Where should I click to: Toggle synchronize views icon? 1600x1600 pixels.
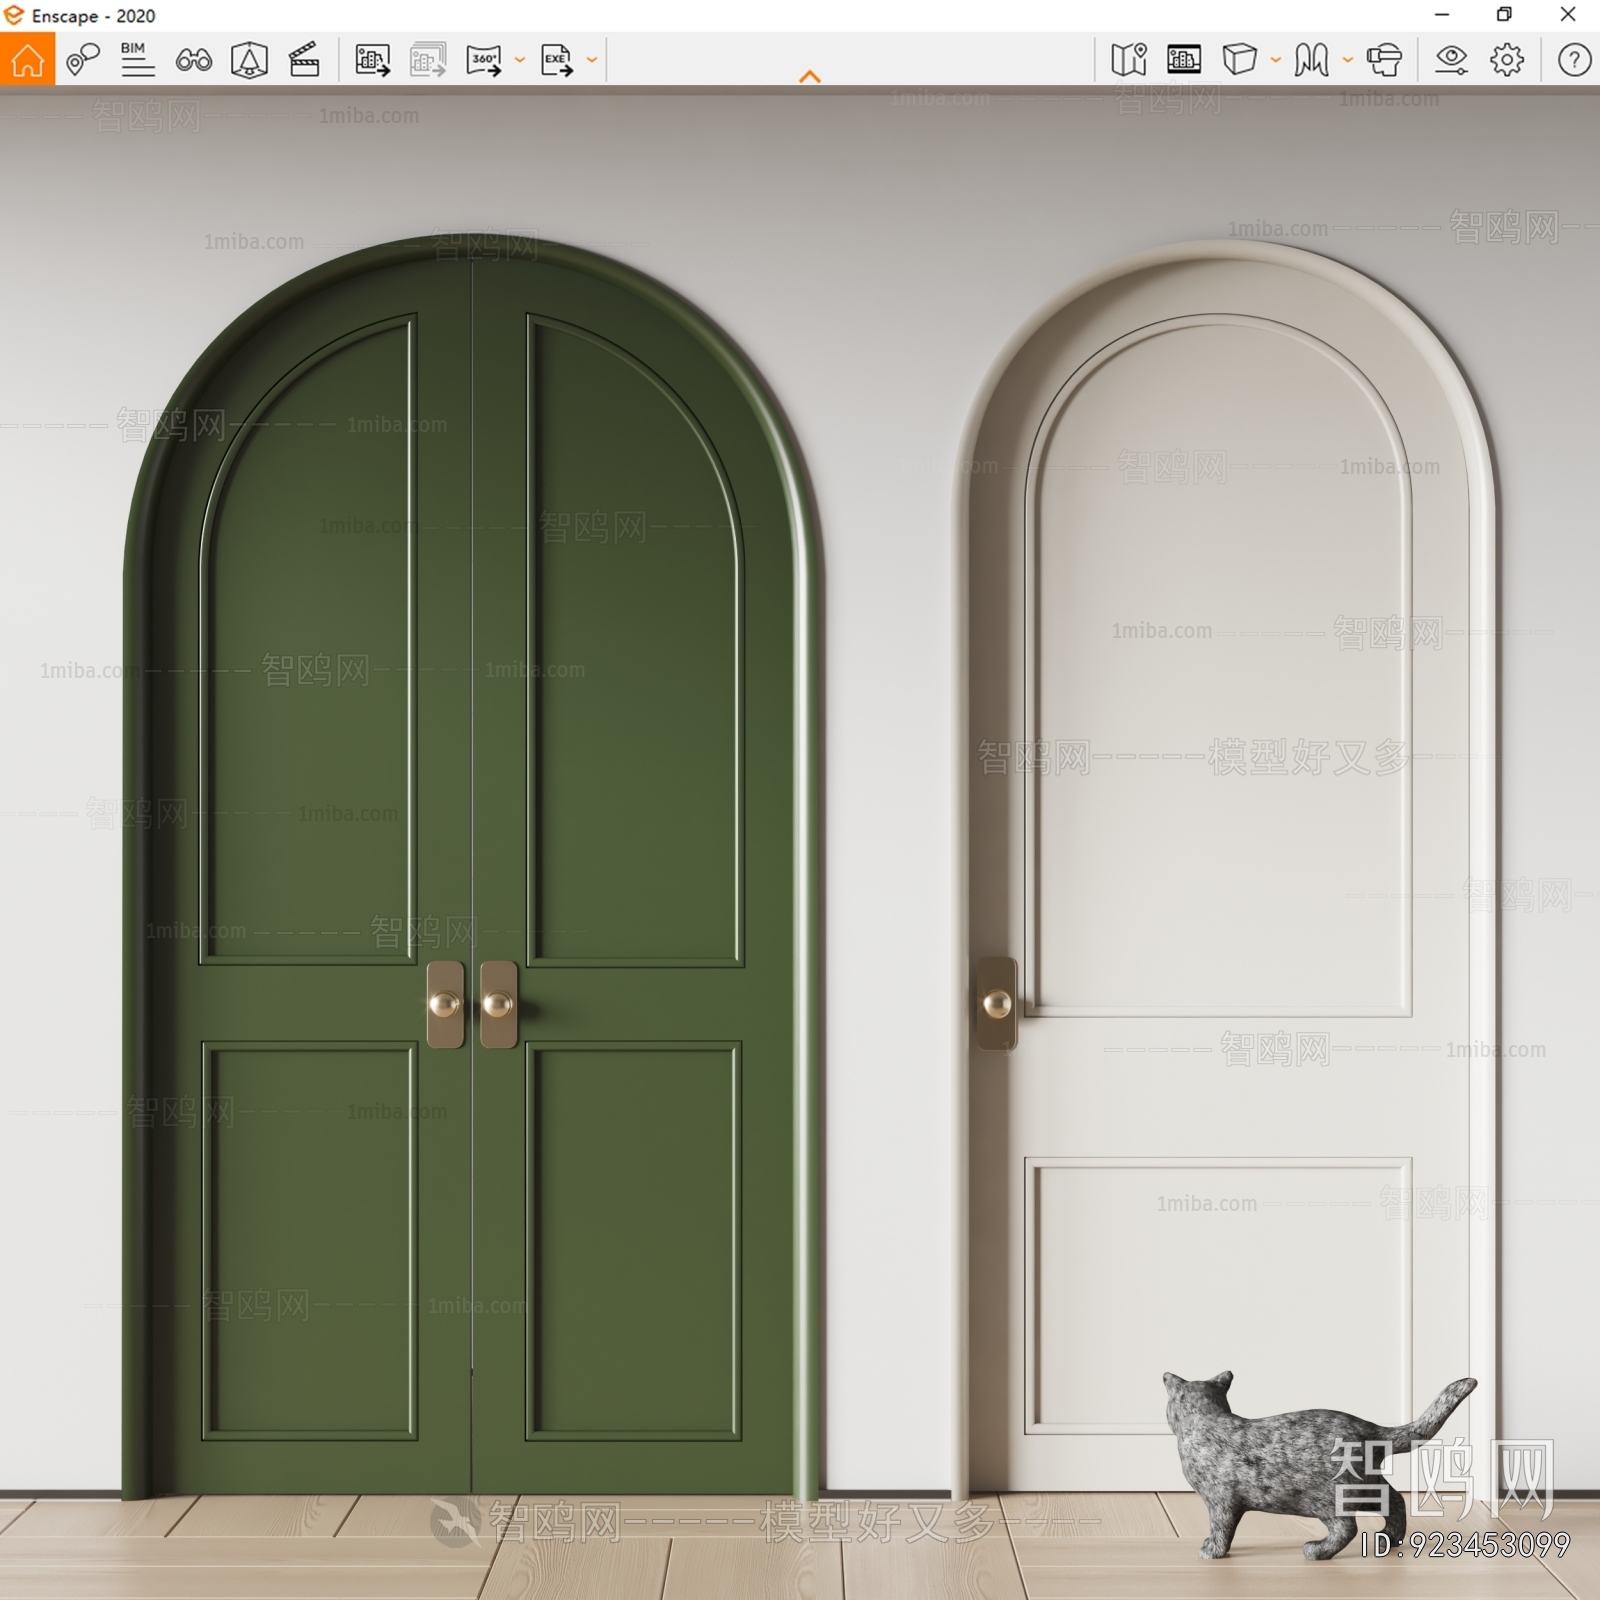tap(1184, 60)
